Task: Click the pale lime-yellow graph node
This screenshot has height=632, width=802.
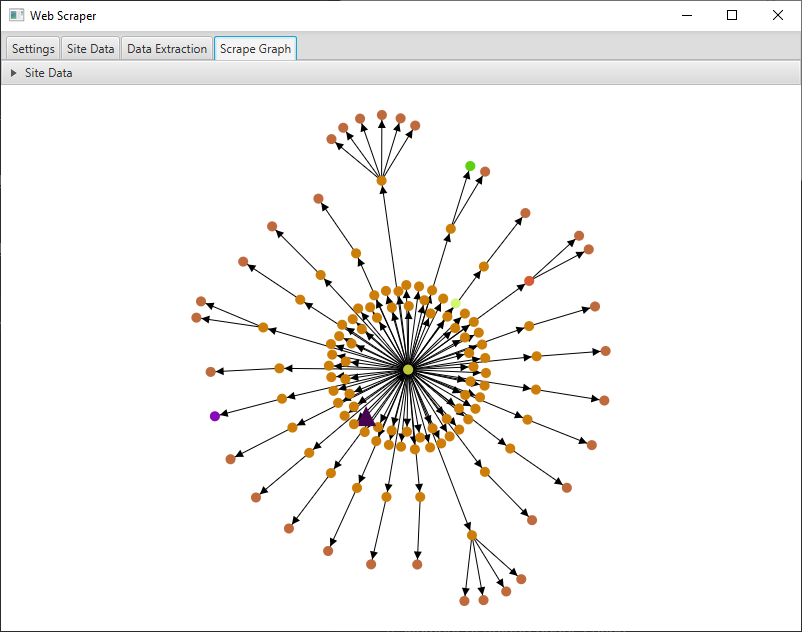Action: pyautogui.click(x=455, y=303)
